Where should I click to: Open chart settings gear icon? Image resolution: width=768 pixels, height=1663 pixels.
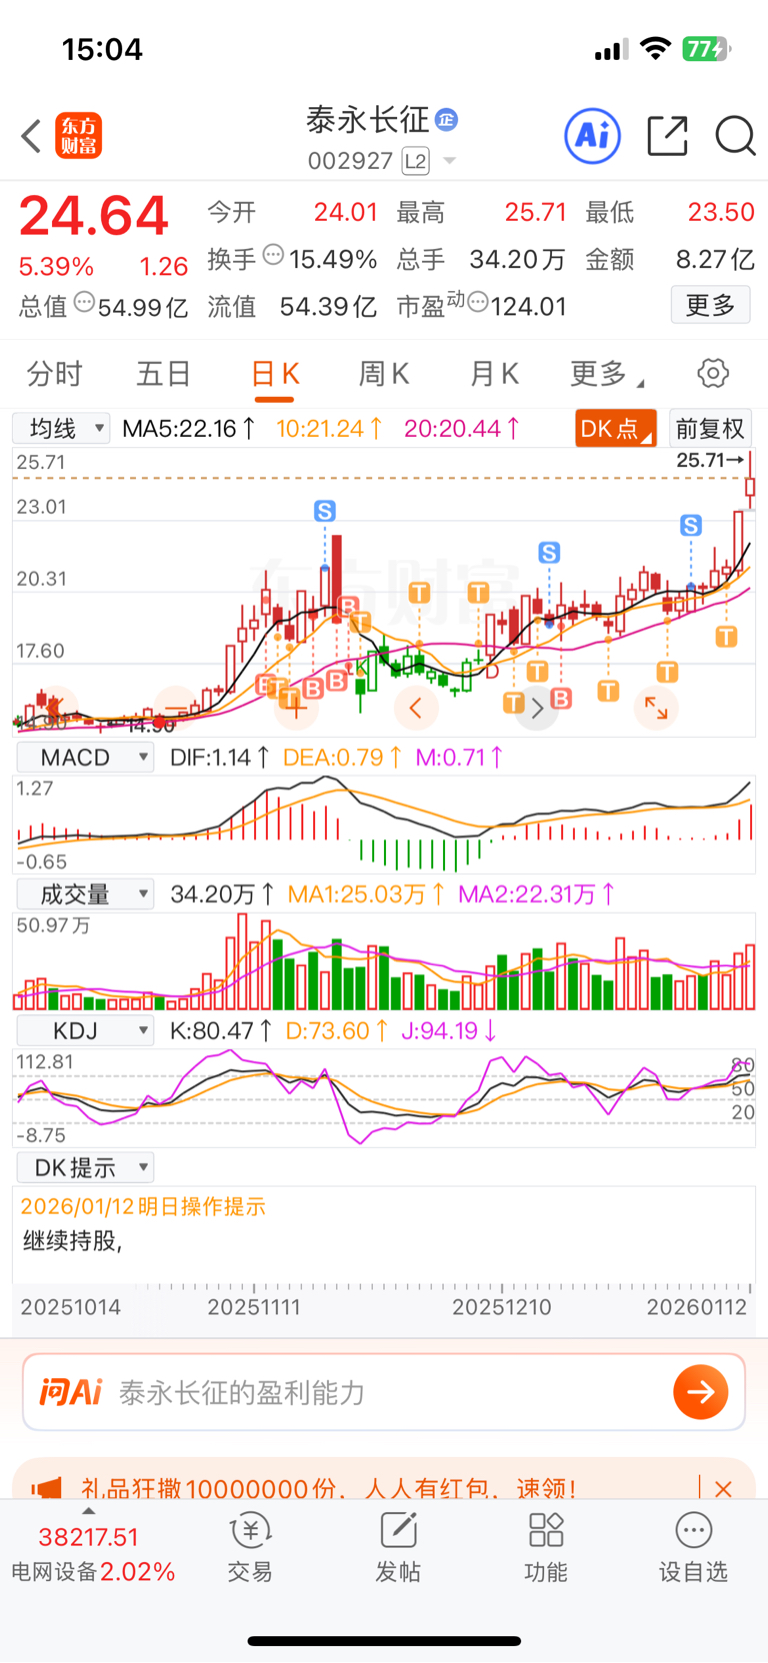tap(713, 373)
